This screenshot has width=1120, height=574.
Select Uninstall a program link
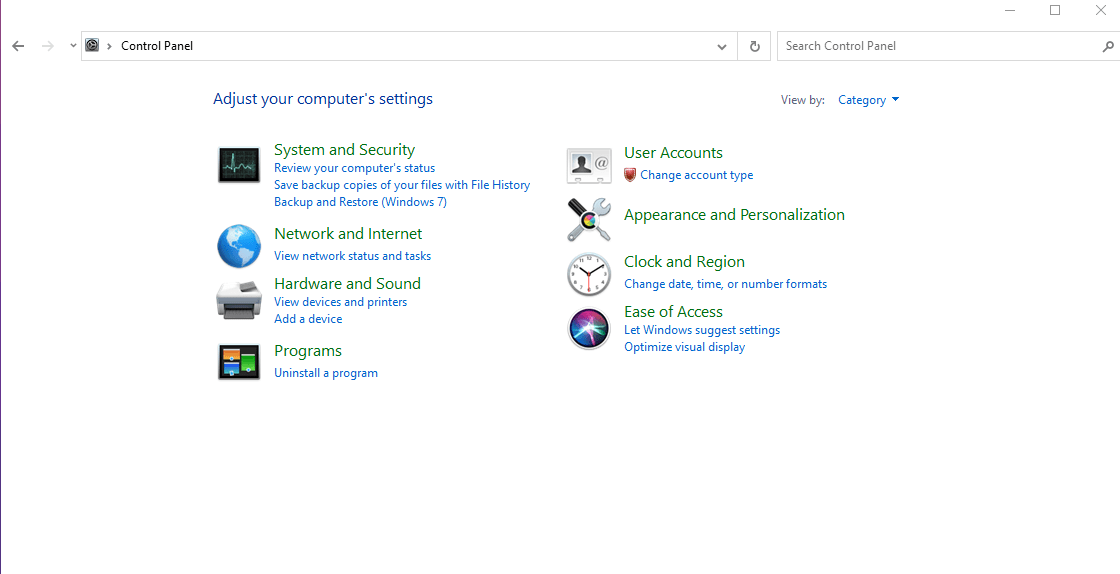(326, 373)
